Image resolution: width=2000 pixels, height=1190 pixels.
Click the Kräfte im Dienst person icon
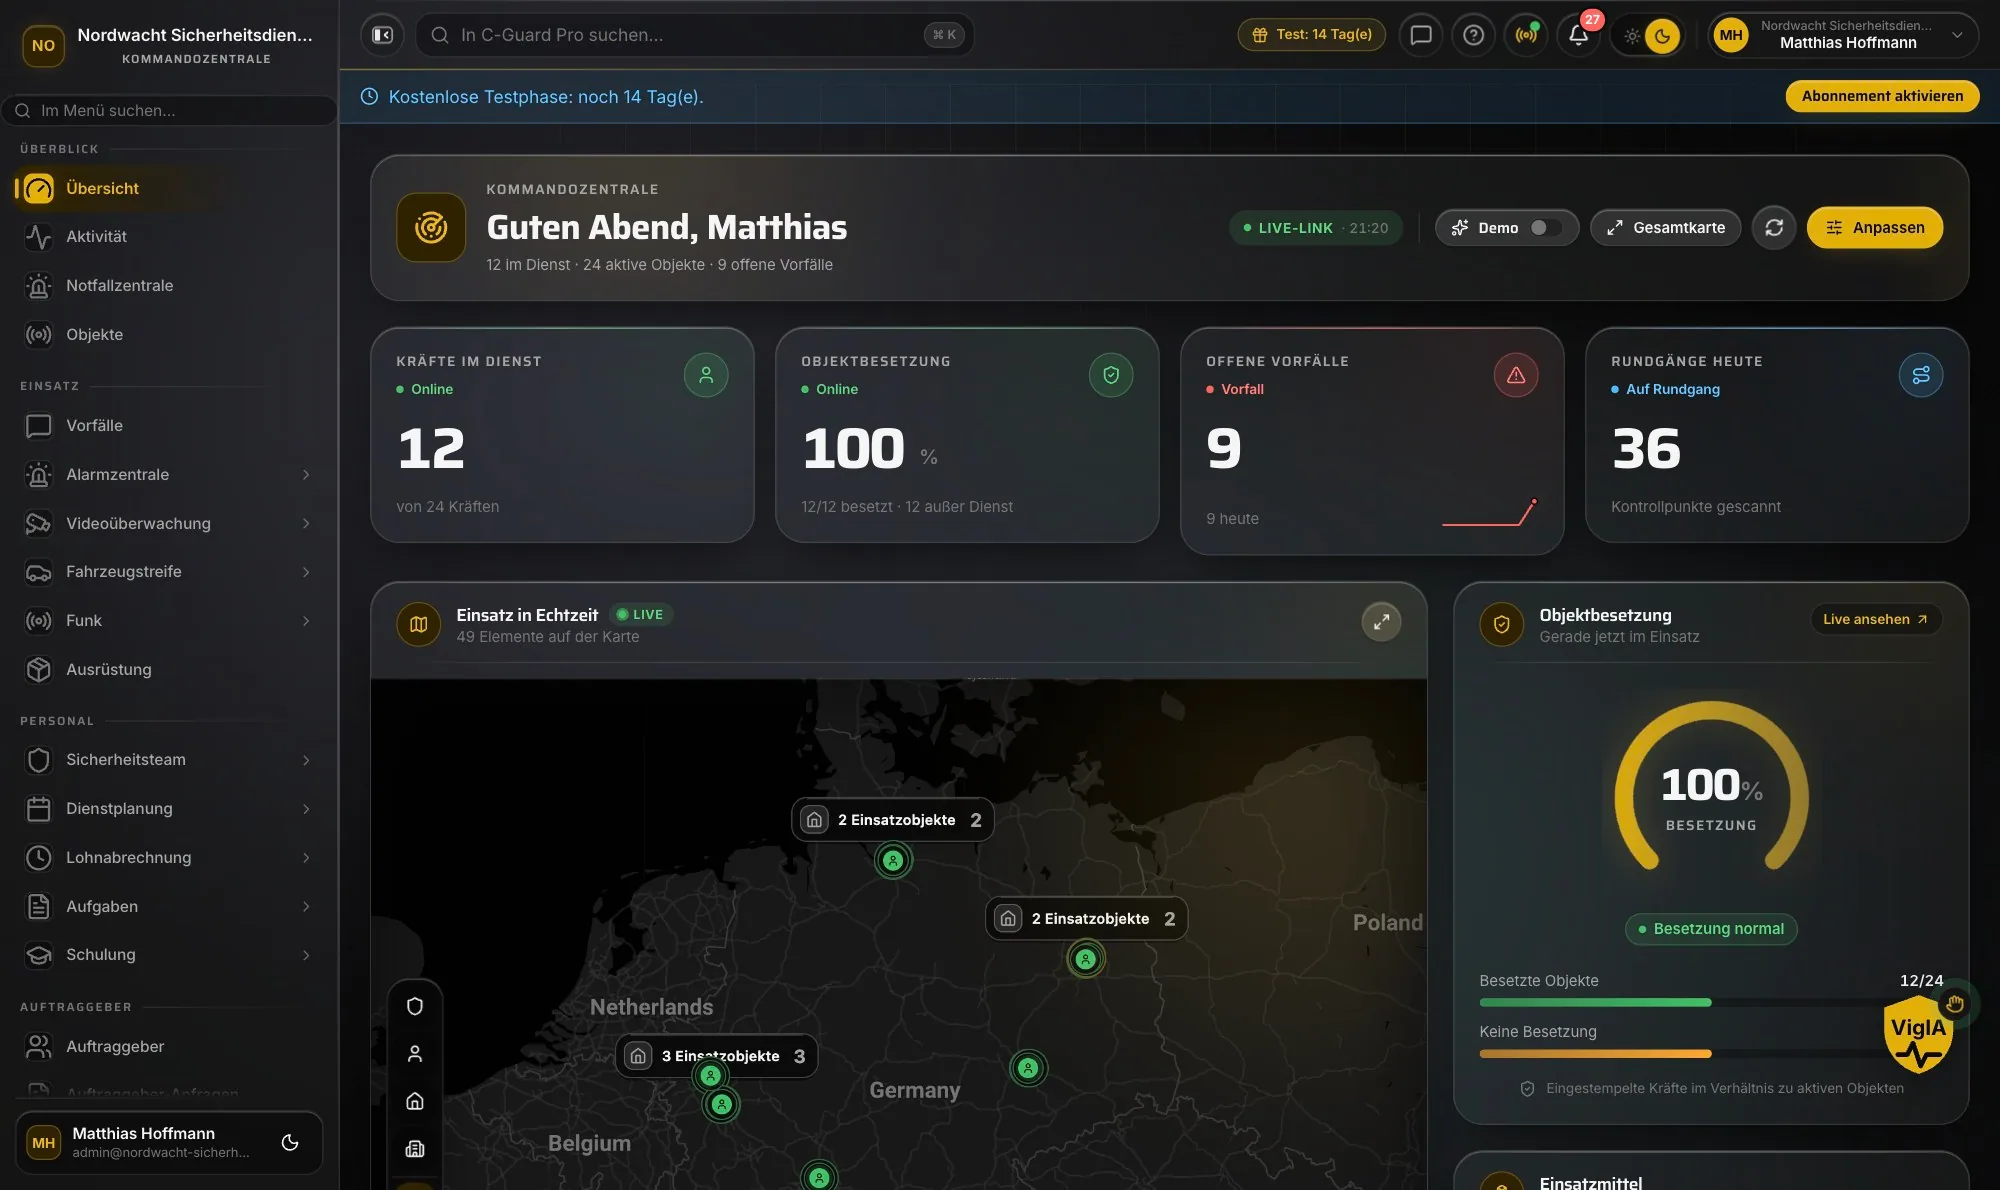(x=706, y=375)
